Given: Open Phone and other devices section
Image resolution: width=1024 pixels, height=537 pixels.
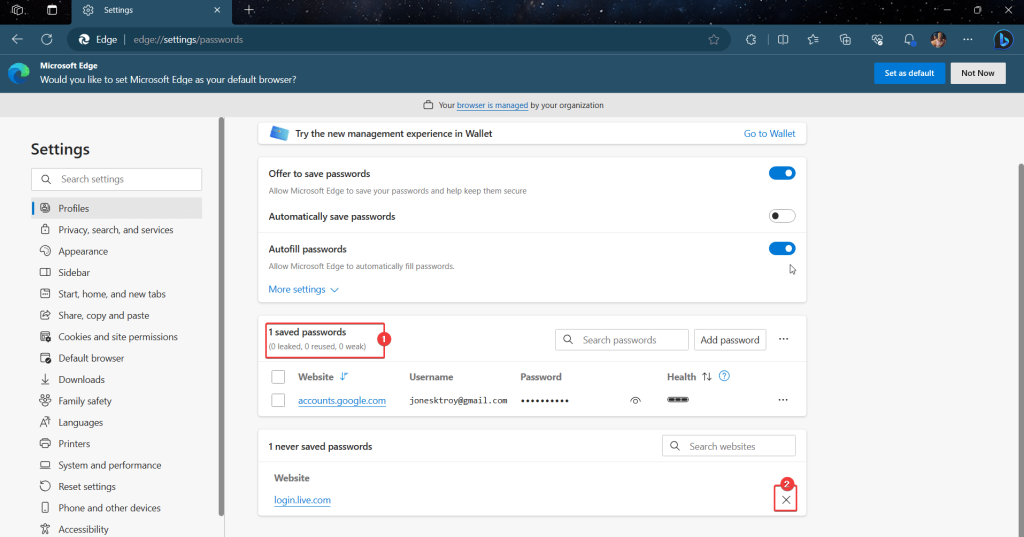Looking at the screenshot, I should pos(117,508).
